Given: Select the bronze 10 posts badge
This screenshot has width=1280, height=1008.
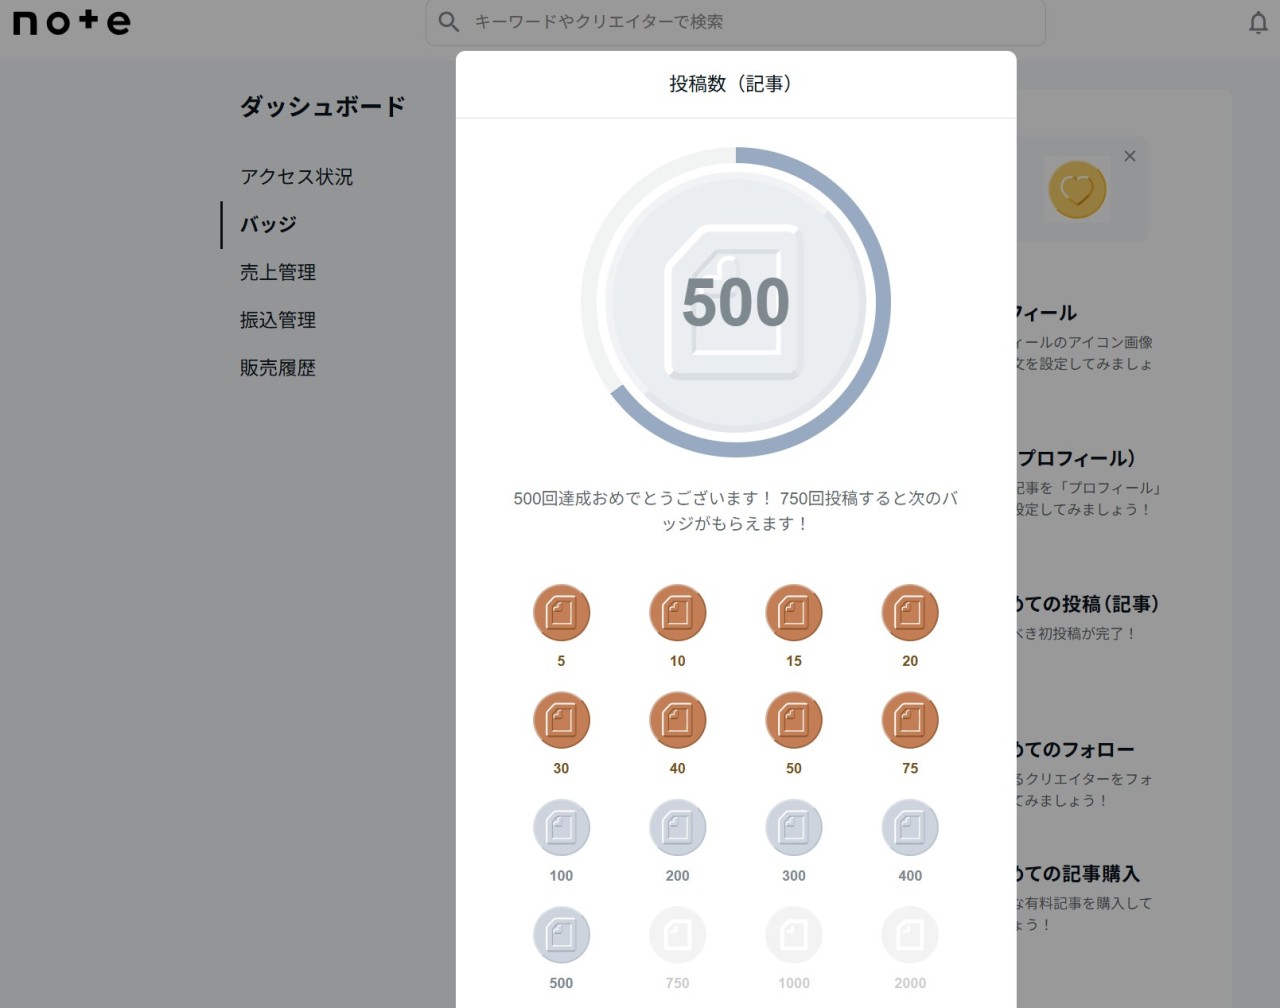Looking at the screenshot, I should click(x=677, y=613).
